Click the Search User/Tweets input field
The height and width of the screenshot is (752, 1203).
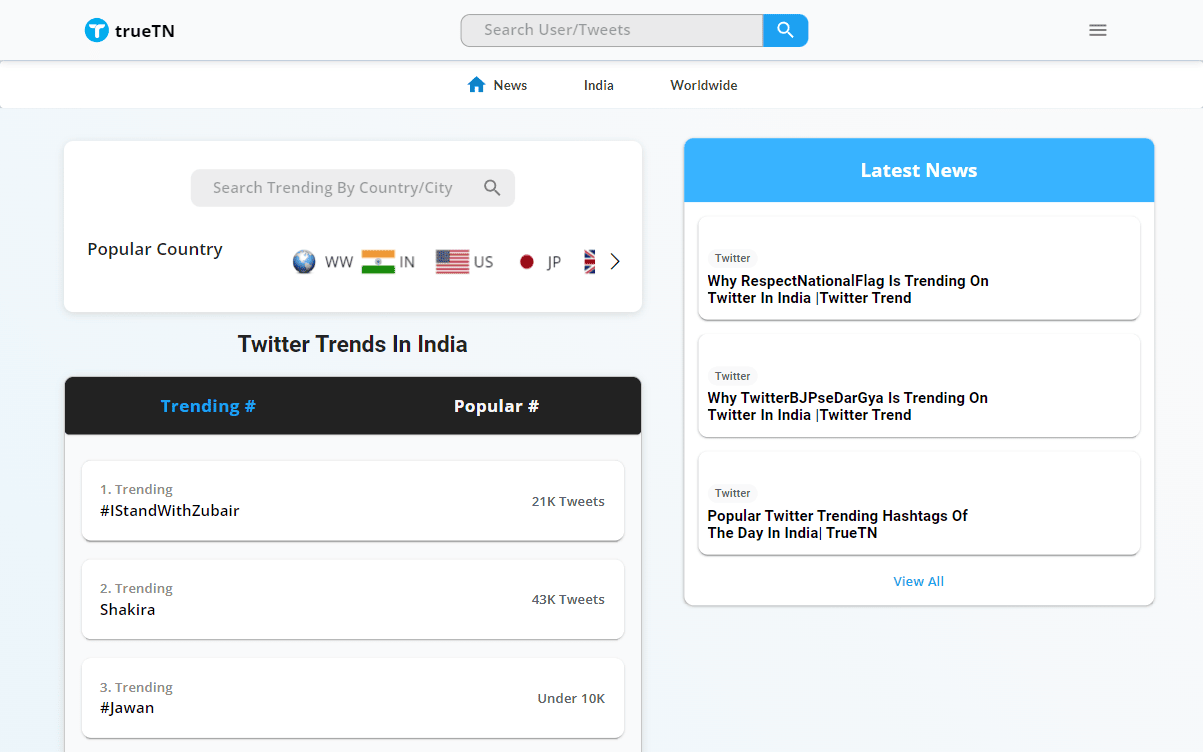[611, 30]
